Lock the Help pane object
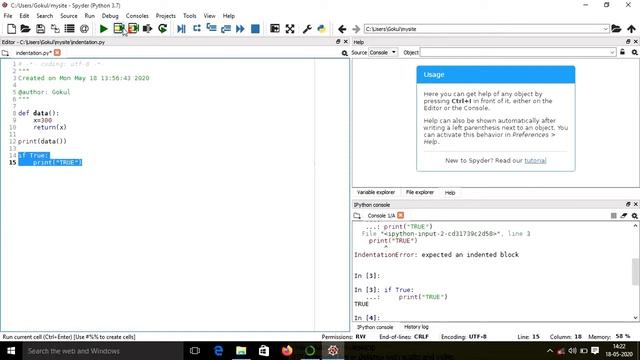This screenshot has width=640, height=360. coord(622,52)
